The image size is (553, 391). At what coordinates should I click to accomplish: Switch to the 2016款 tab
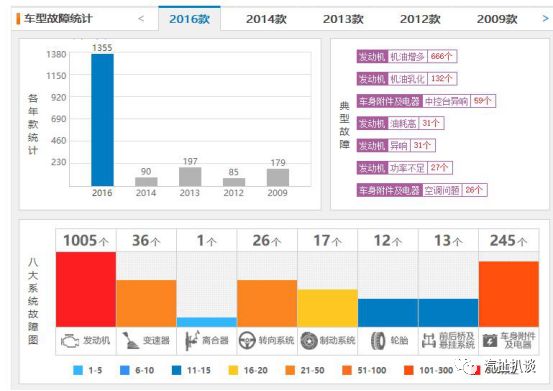point(189,19)
